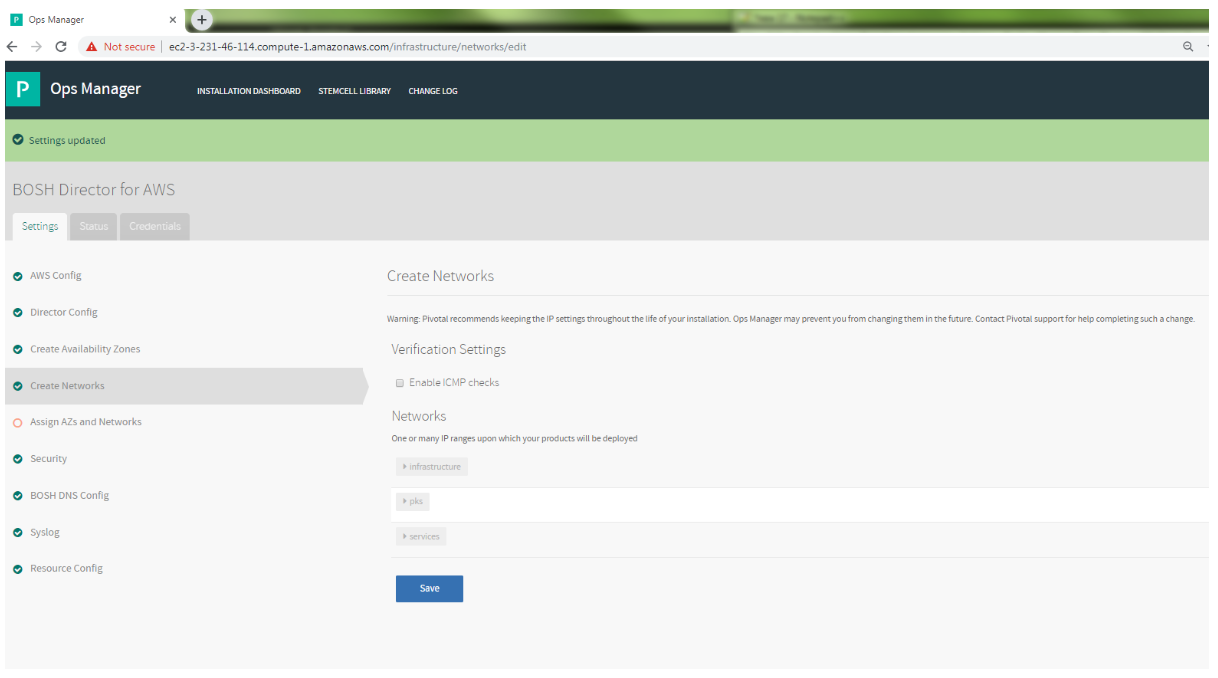The image size is (1218, 678).
Task: Click green check icon beside AWS Config
Action: 18,276
